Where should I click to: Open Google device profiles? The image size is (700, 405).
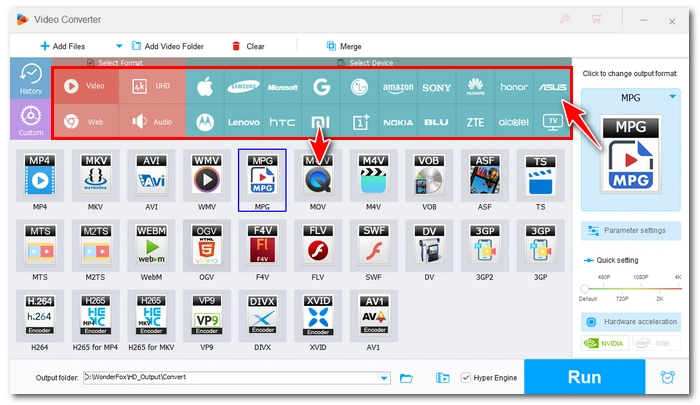click(321, 87)
